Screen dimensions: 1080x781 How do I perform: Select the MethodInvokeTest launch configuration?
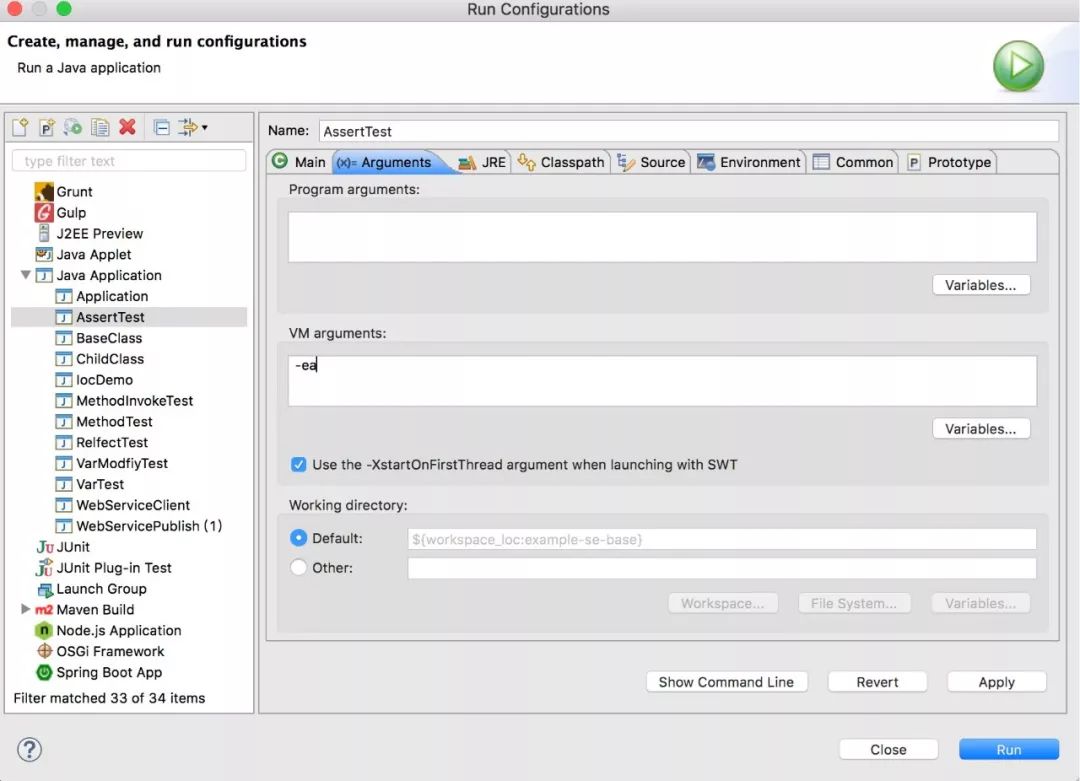125,400
